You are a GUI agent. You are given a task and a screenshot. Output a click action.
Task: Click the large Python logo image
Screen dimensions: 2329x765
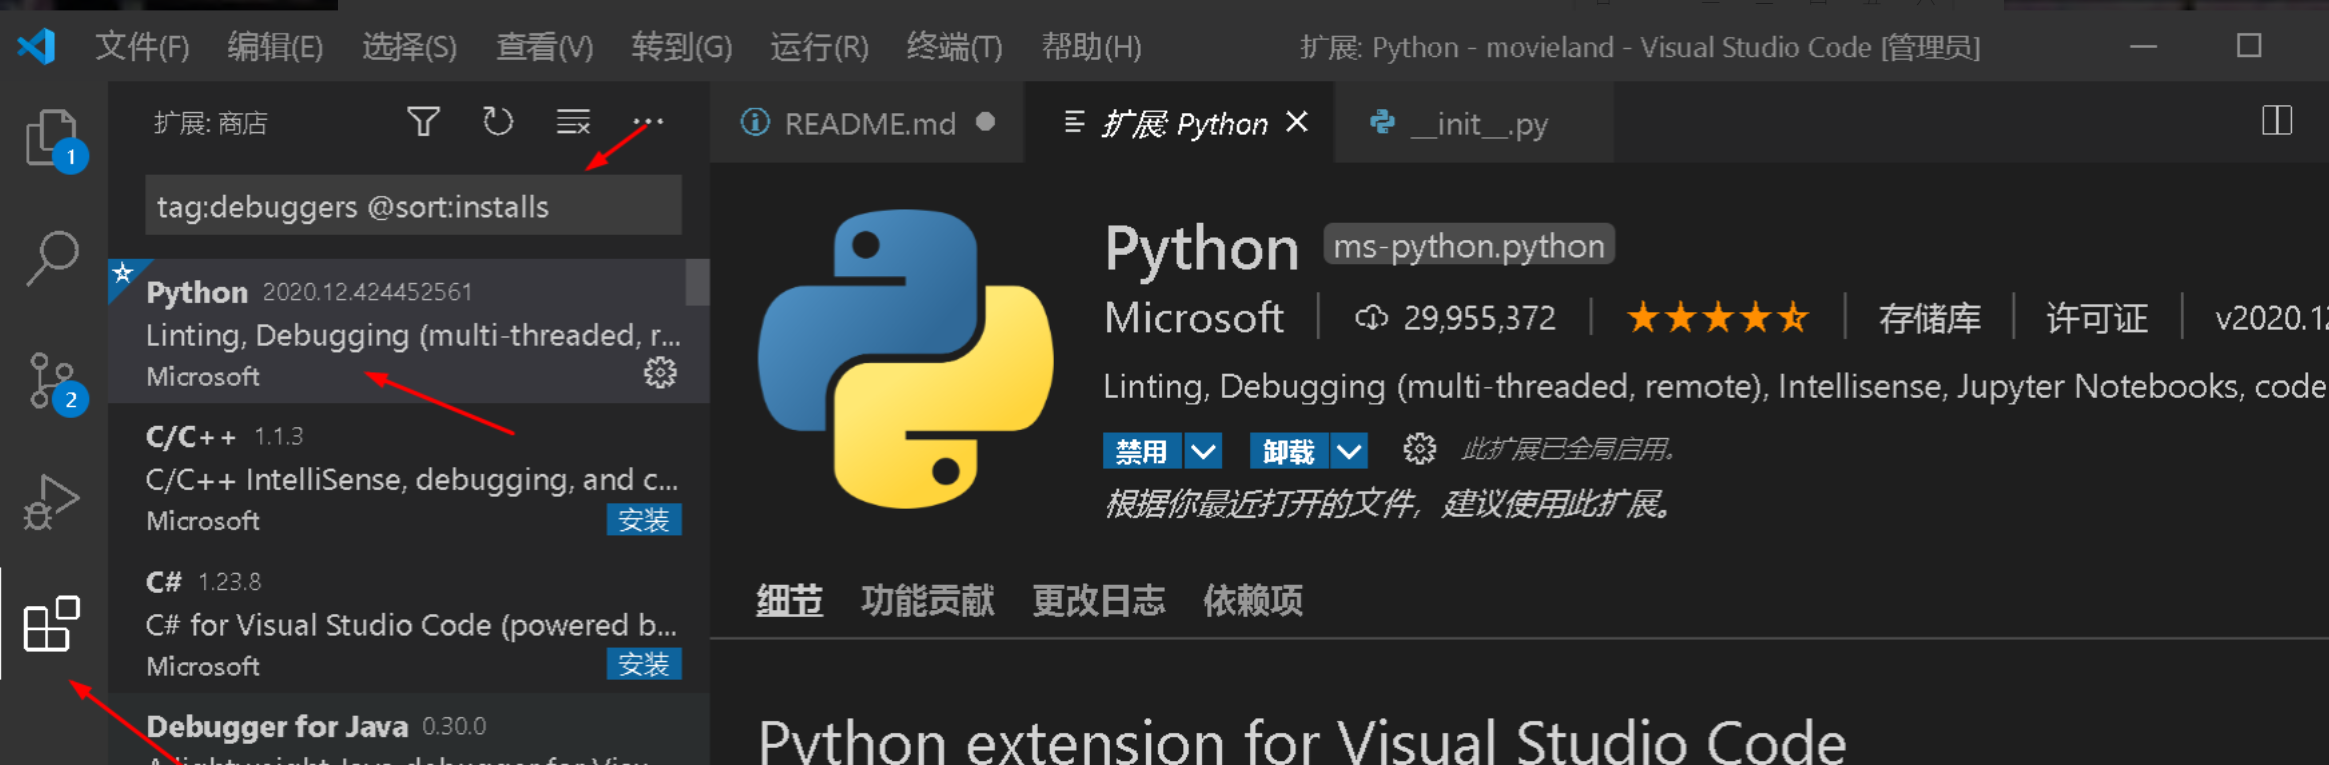point(905,358)
